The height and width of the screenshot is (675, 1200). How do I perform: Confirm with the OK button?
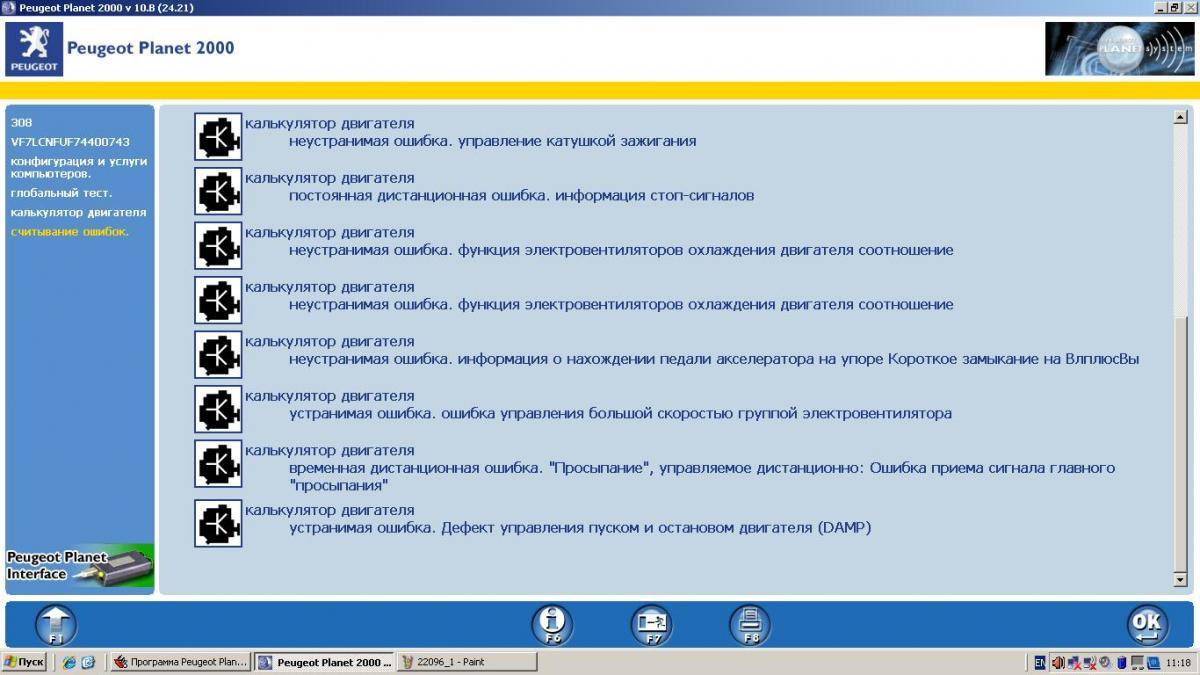[1147, 625]
